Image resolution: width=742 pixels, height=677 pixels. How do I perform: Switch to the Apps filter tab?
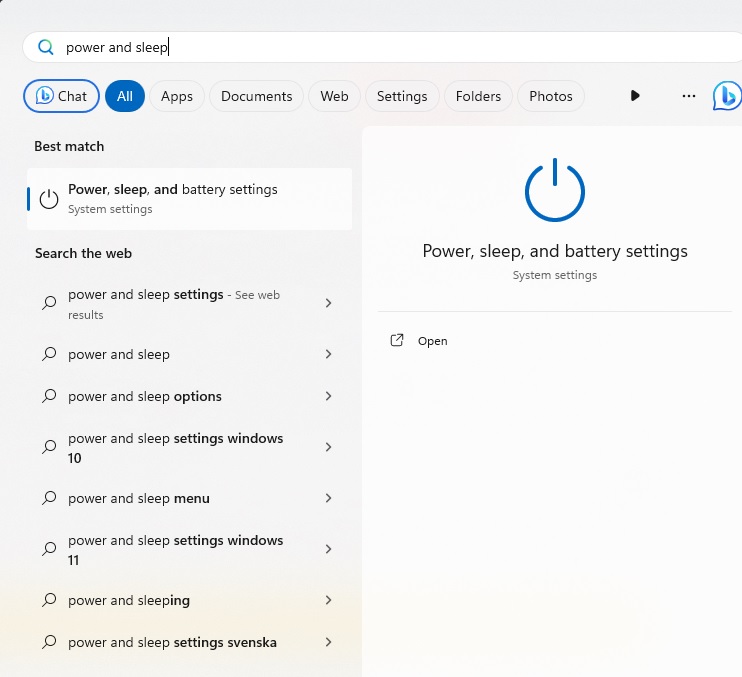177,96
